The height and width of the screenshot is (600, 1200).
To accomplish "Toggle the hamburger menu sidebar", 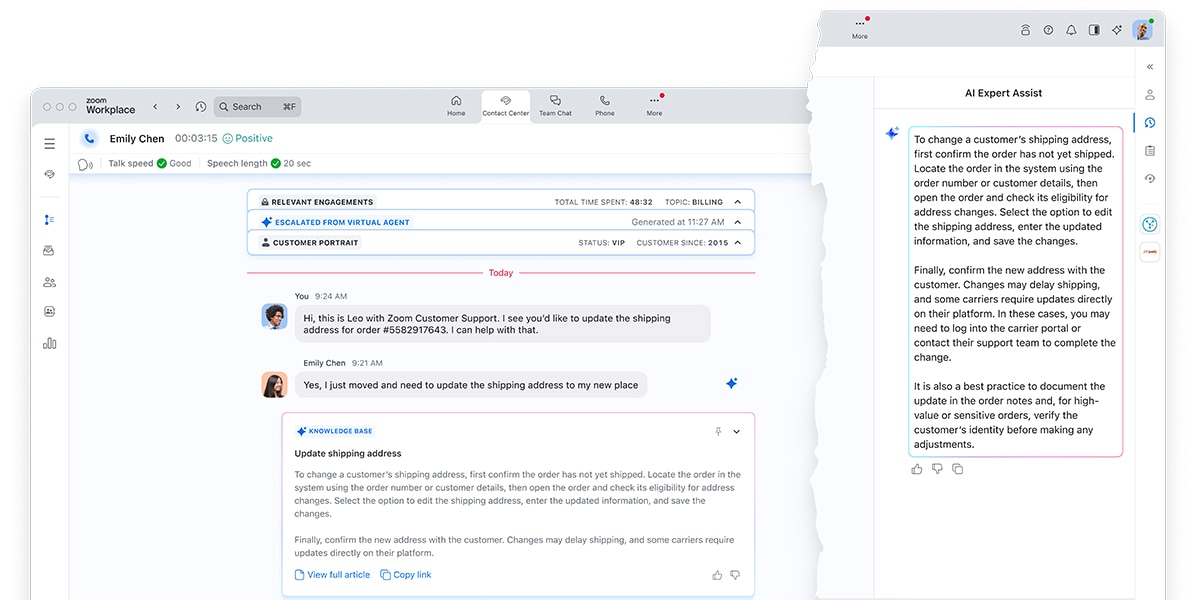I will (x=49, y=144).
